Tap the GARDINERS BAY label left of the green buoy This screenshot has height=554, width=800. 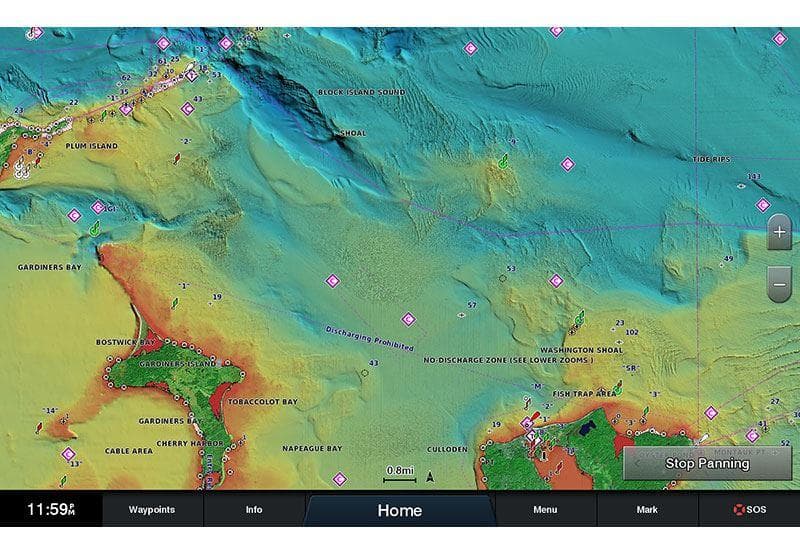[x=49, y=267]
